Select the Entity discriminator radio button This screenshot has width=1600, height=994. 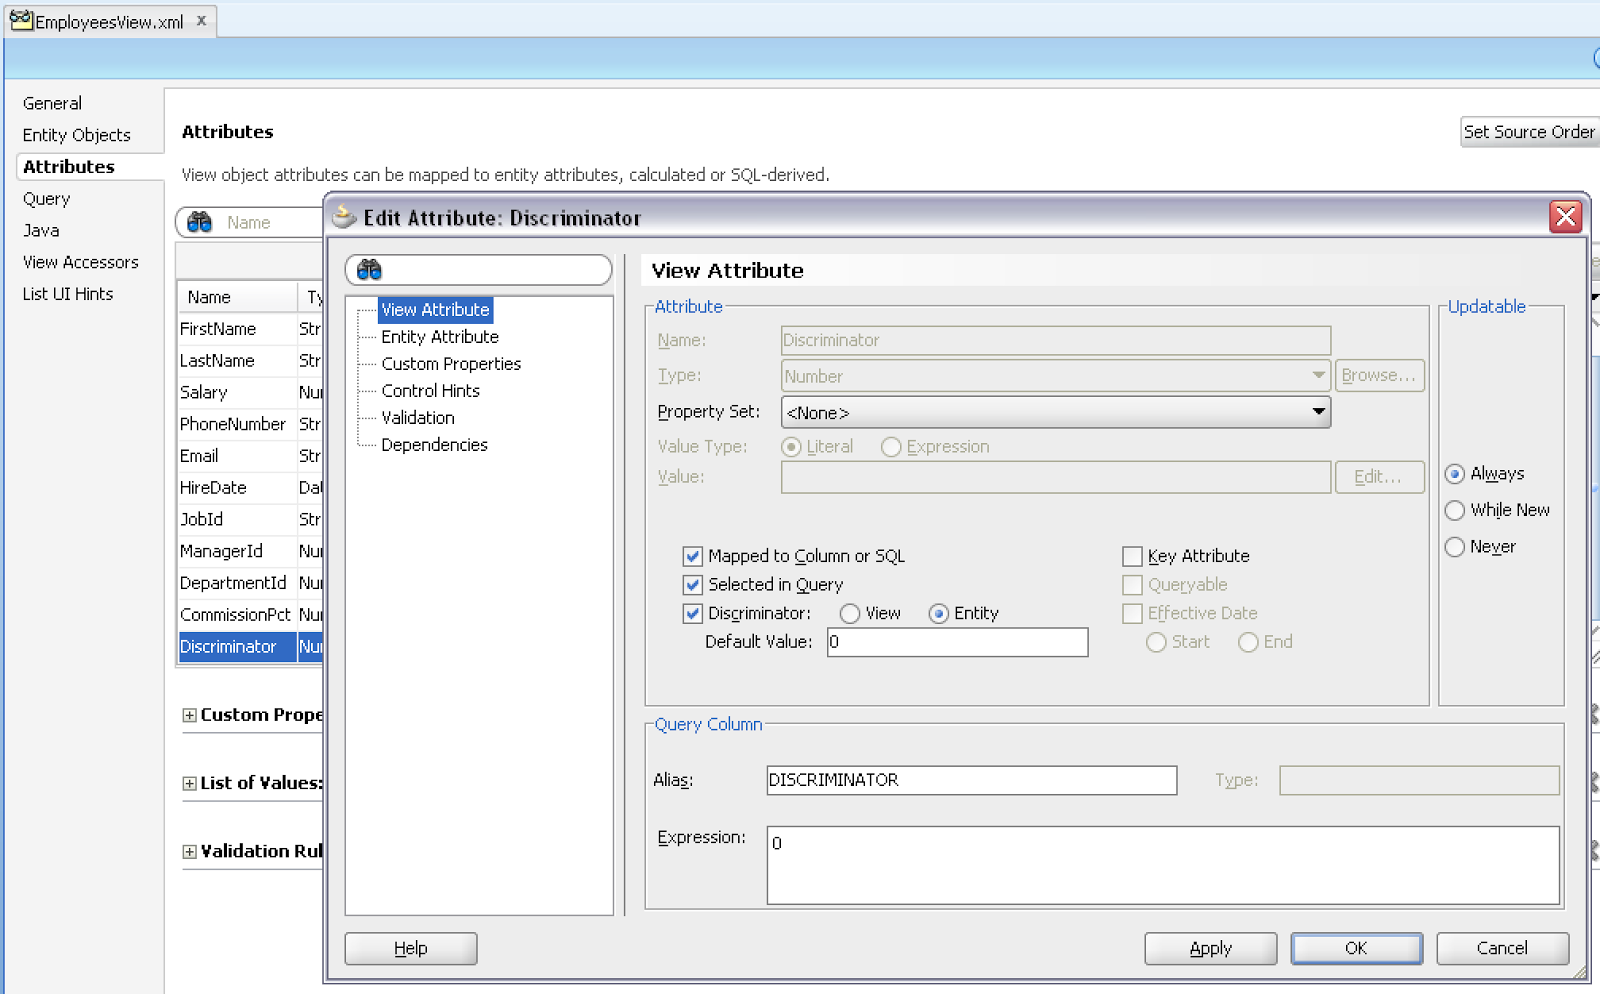pyautogui.click(x=938, y=614)
